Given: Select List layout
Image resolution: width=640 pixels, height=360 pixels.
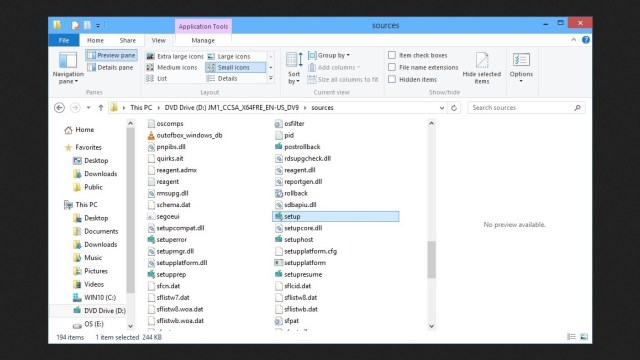Looking at the screenshot, I should click(157, 78).
